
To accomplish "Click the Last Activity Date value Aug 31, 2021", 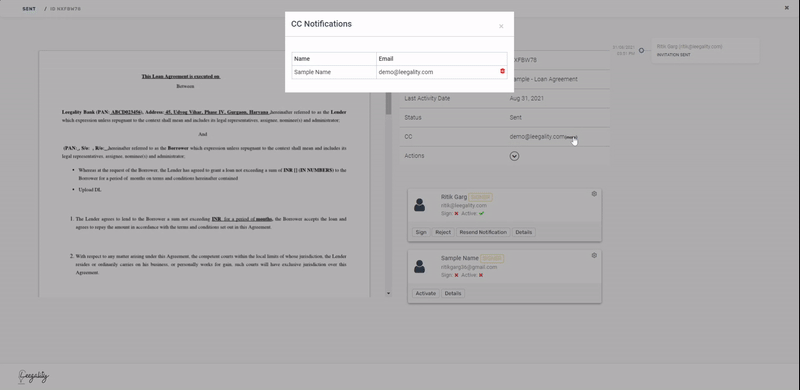I will tap(528, 99).
